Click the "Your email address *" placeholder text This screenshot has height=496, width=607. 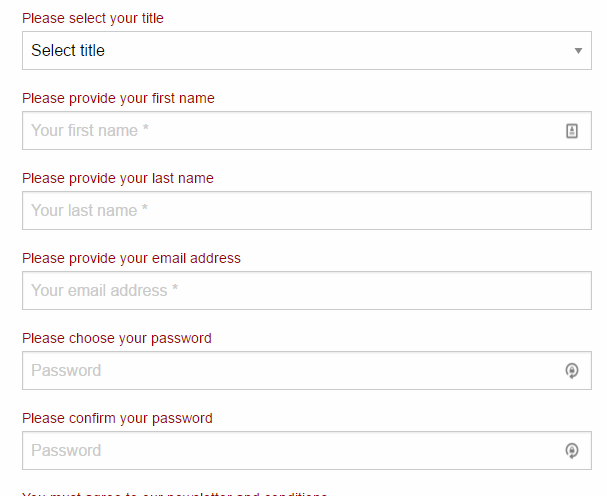[x=105, y=290]
